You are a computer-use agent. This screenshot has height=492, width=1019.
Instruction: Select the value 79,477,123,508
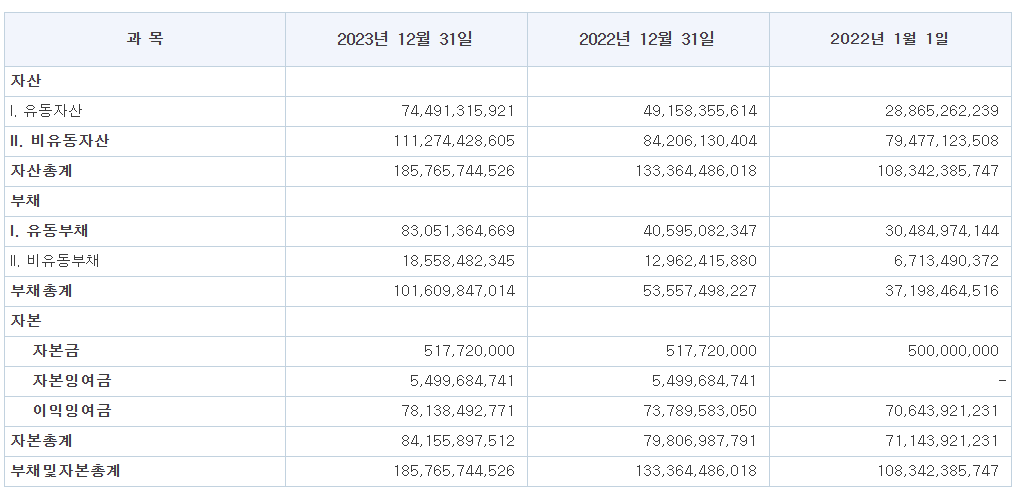942,141
